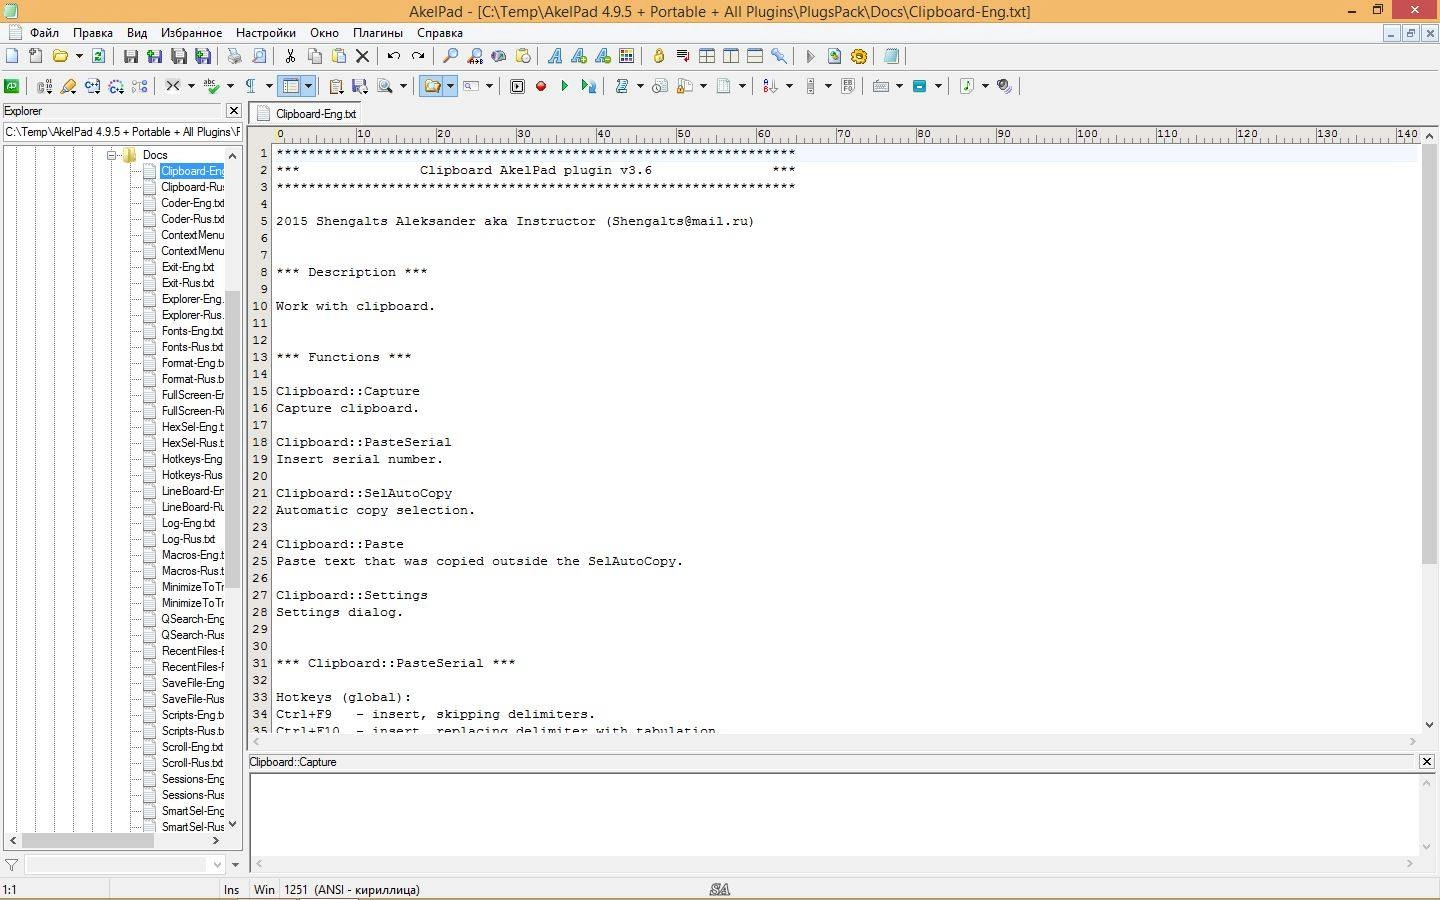Click the Undo arrow icon
This screenshot has width=1440, height=900.
pos(394,56)
